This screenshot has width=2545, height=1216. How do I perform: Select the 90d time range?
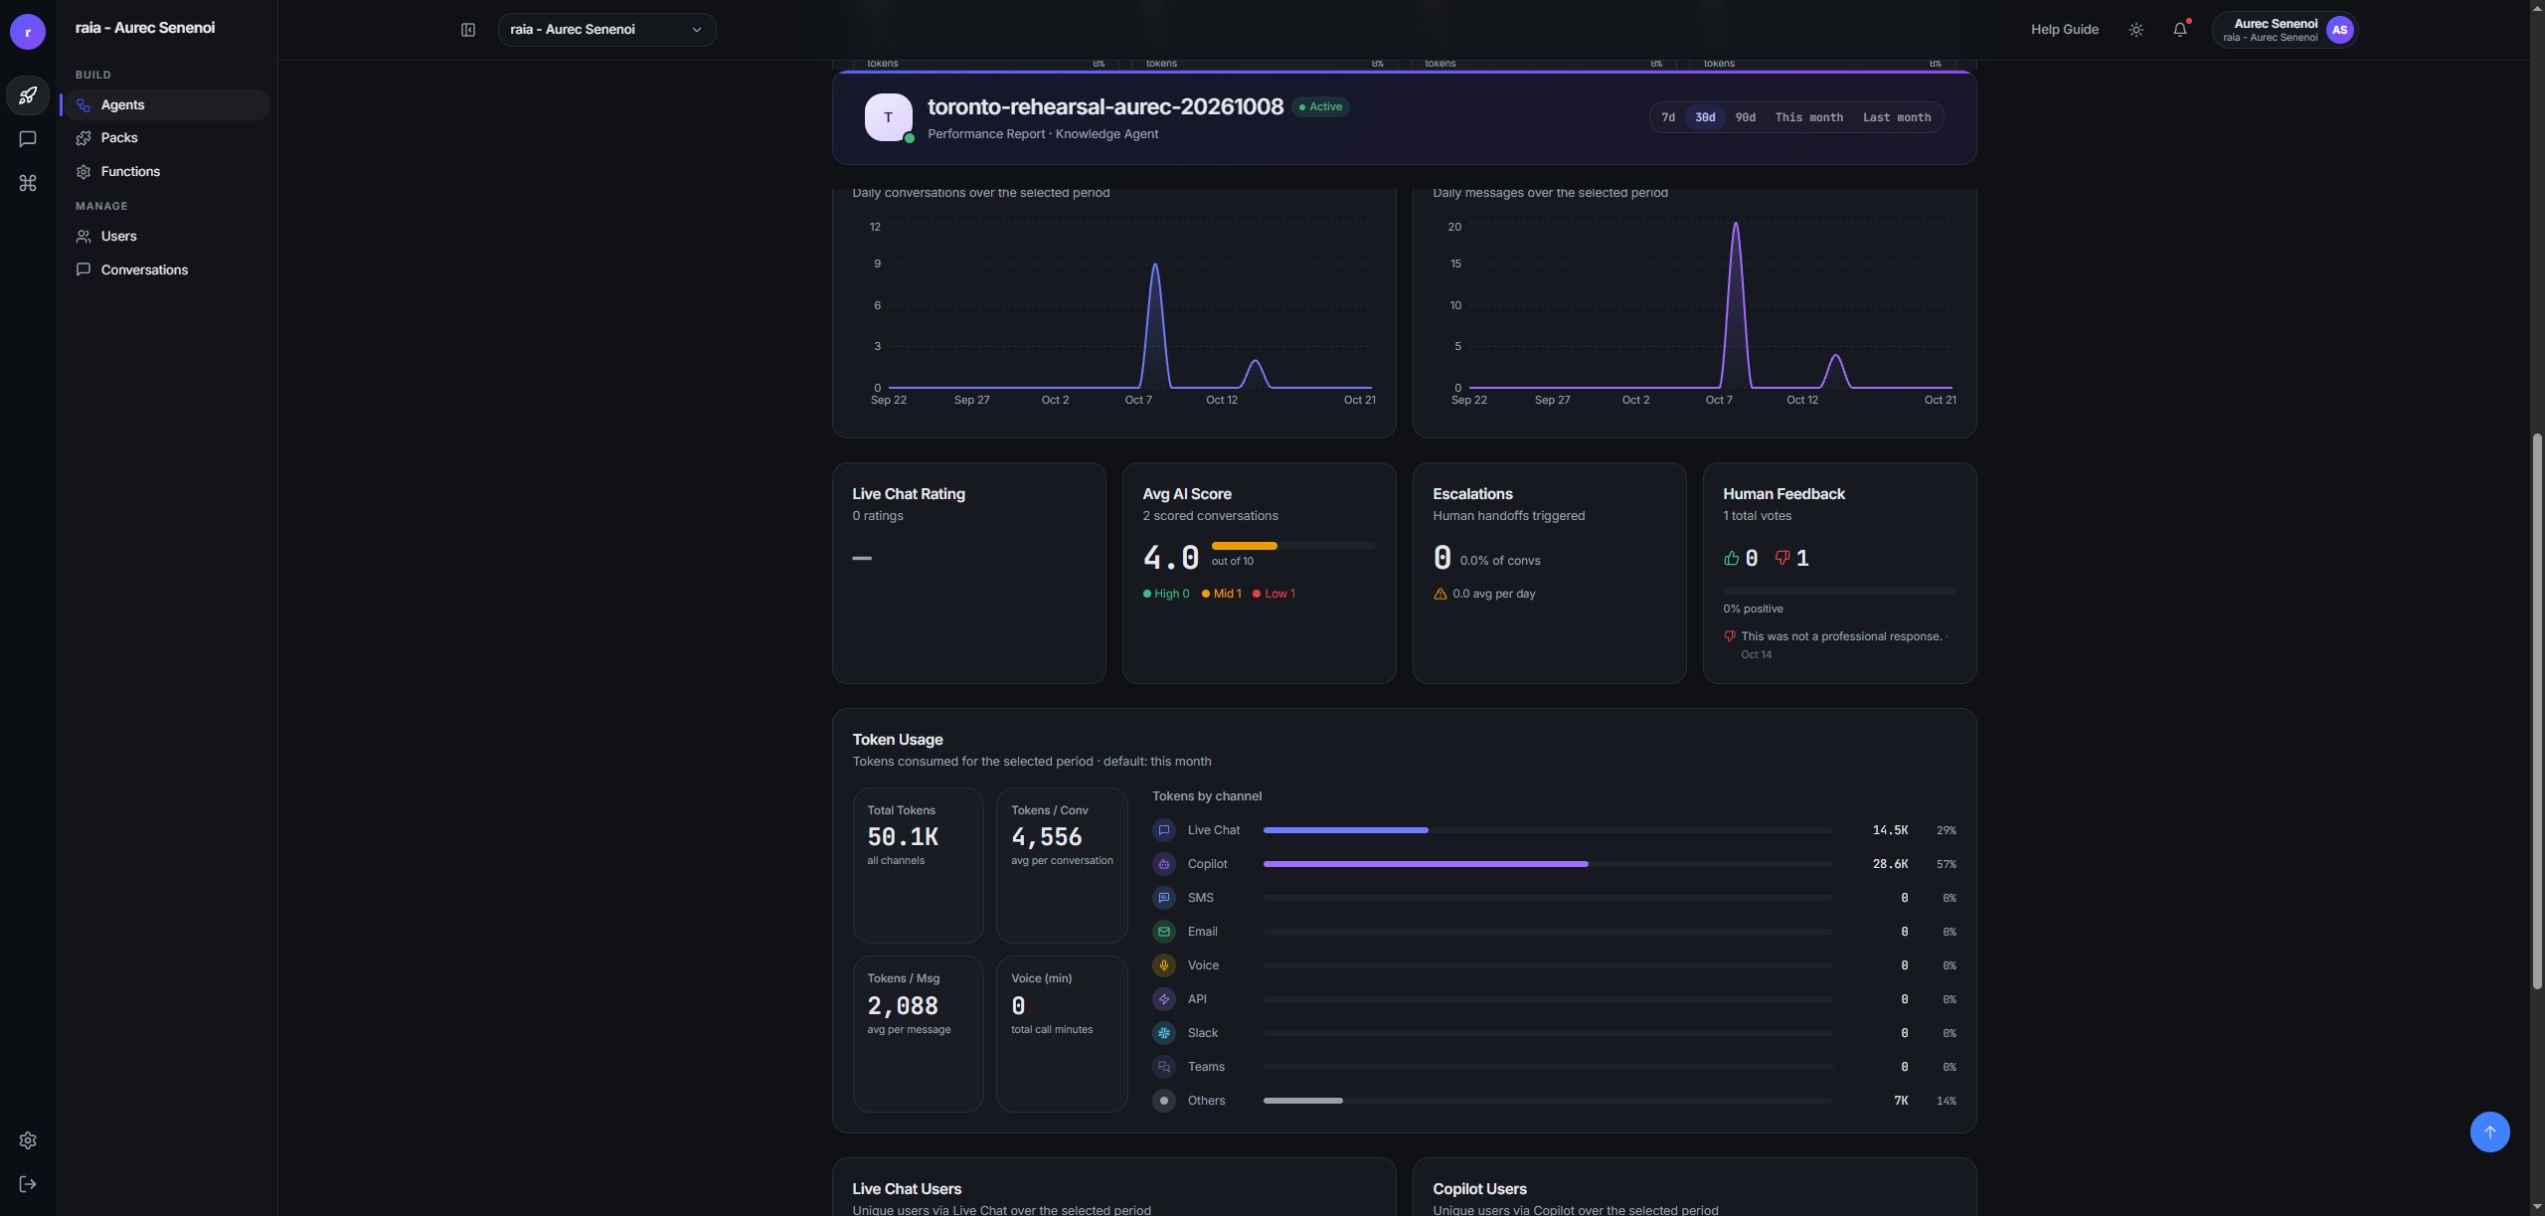click(x=1745, y=118)
